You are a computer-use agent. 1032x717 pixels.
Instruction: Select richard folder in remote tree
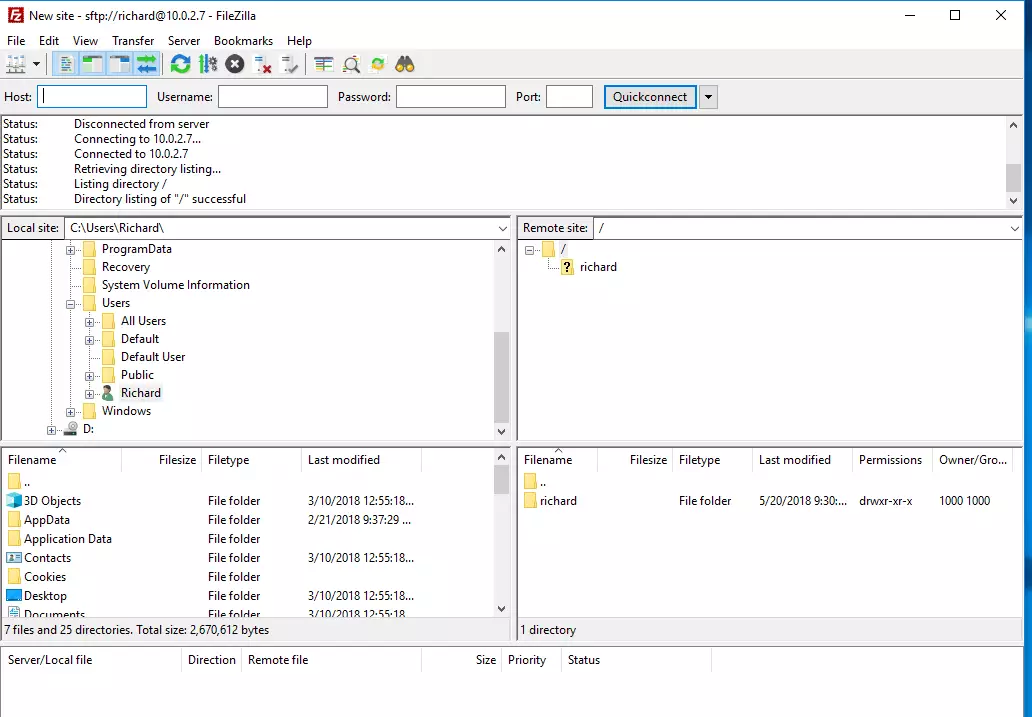(598, 267)
